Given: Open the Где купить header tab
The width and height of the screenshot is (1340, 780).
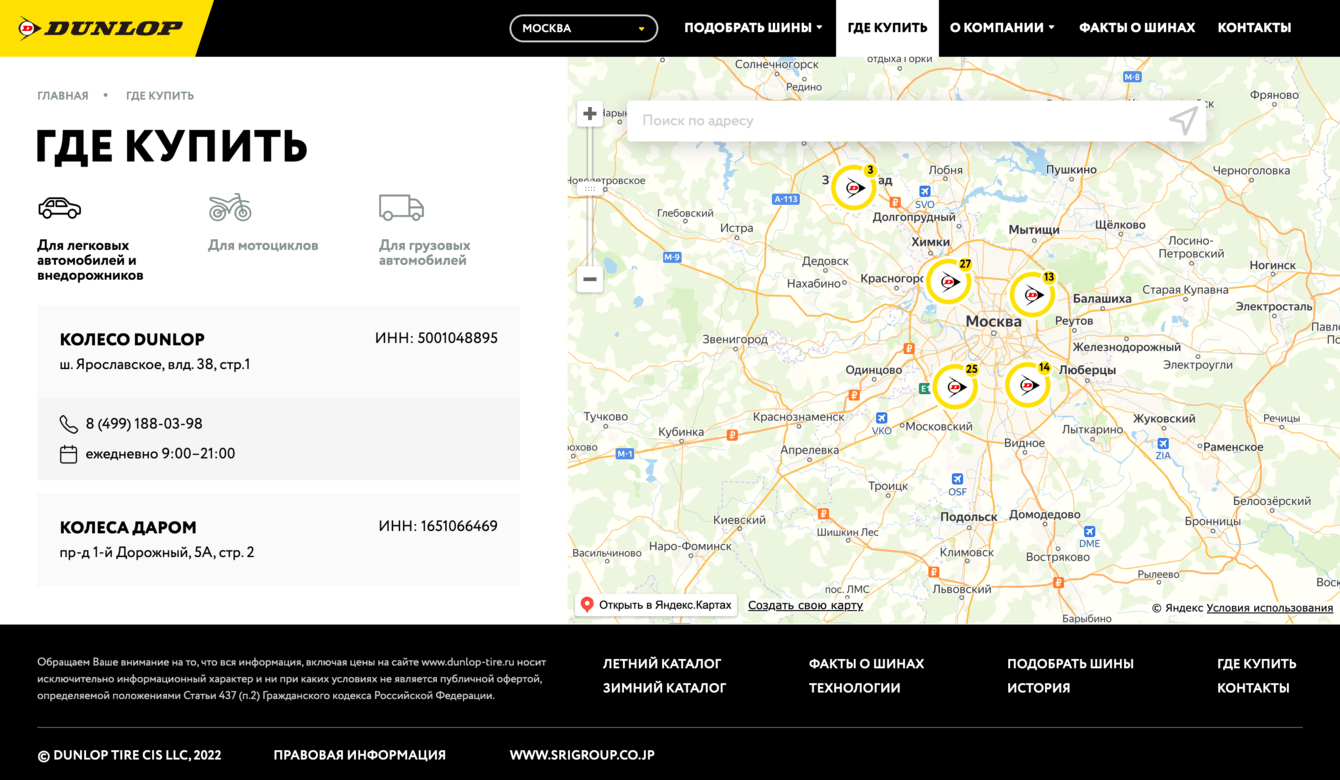Looking at the screenshot, I should pyautogui.click(x=887, y=28).
